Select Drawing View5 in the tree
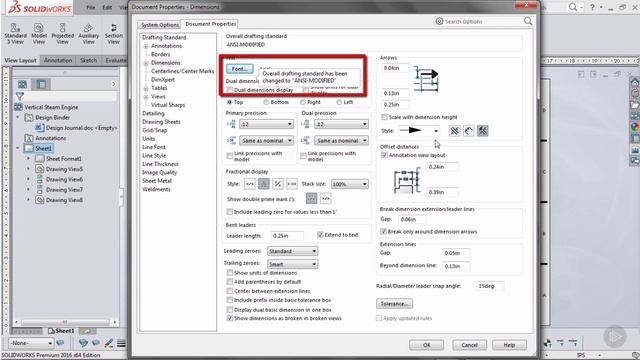640x360 pixels. click(64, 169)
